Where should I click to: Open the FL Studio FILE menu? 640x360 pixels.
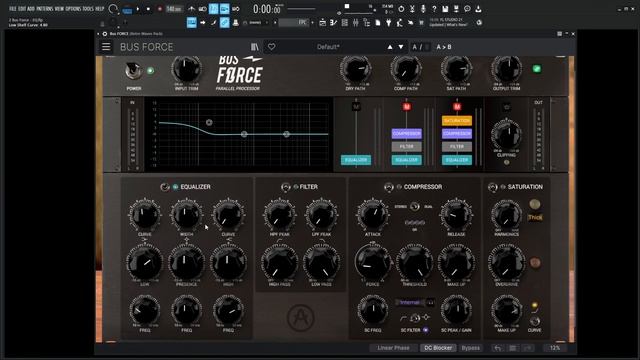tap(13, 8)
